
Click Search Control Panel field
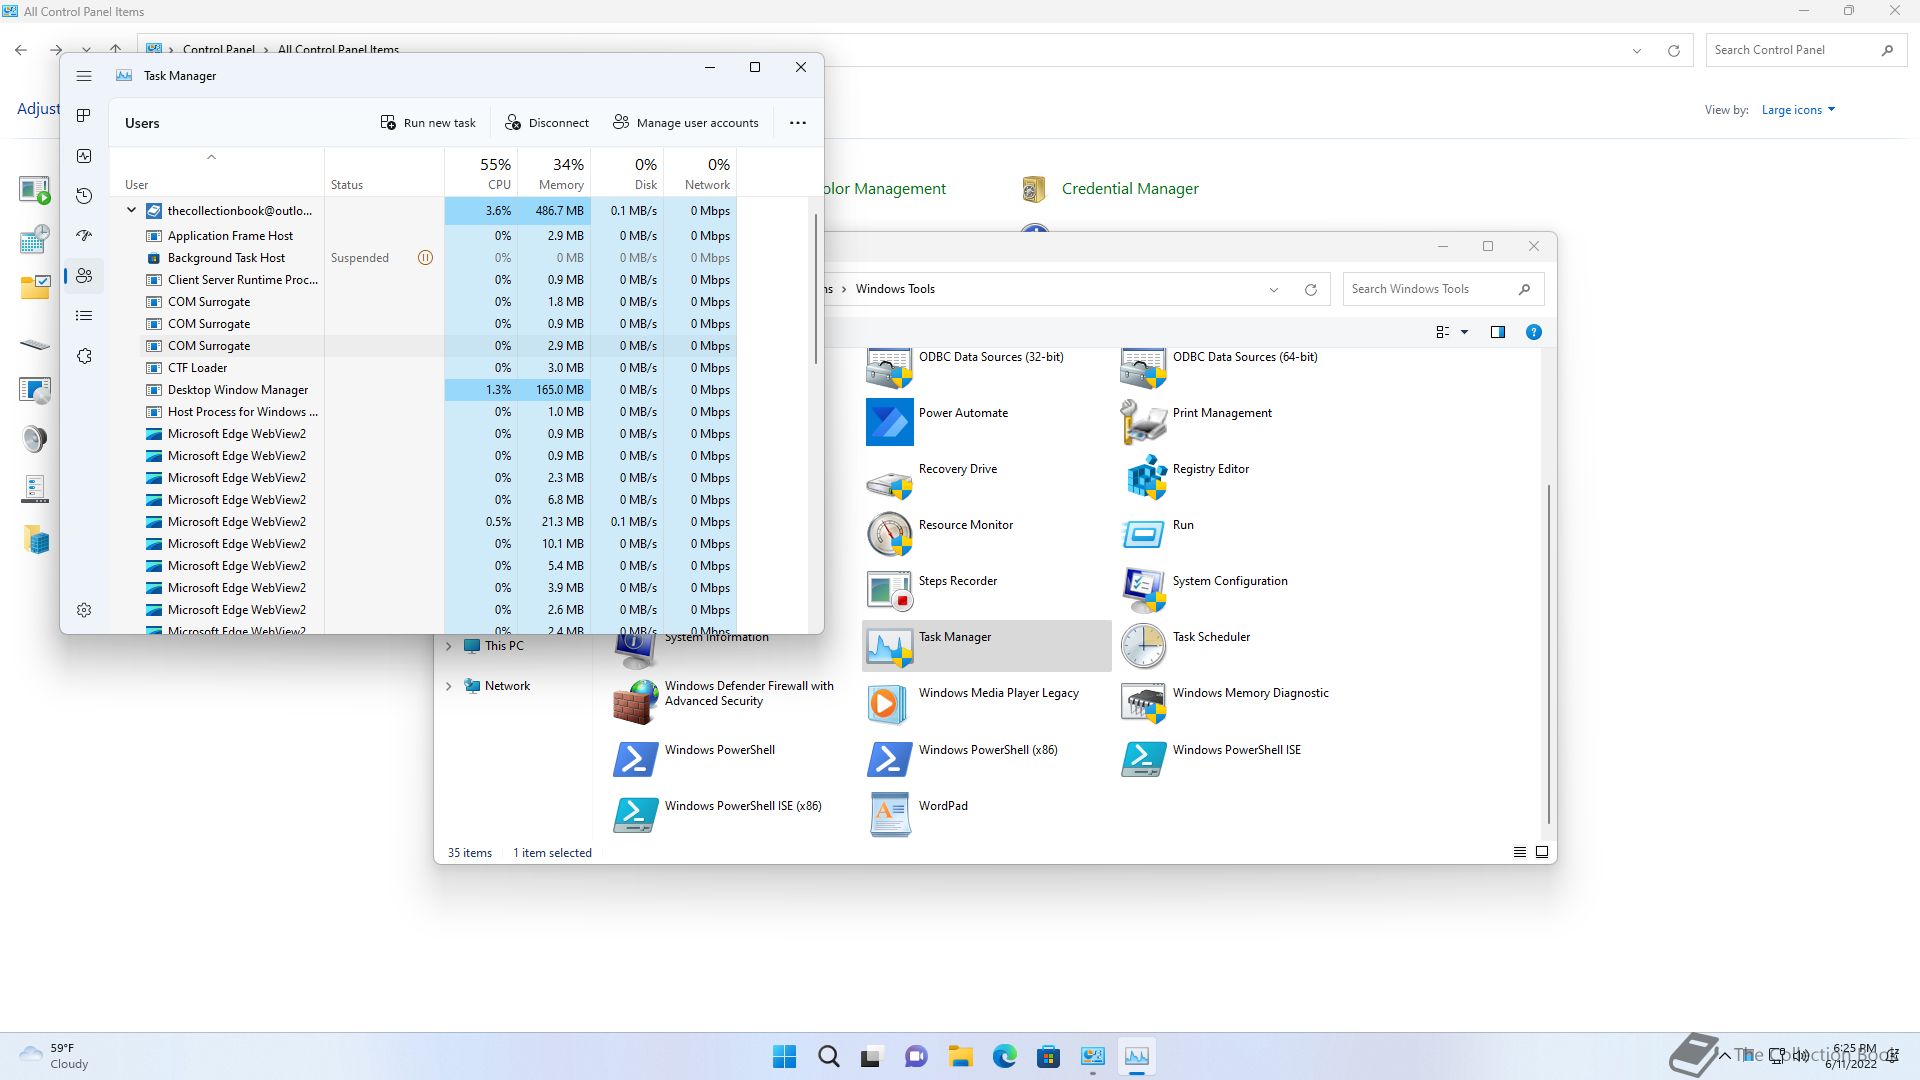pos(1805,50)
